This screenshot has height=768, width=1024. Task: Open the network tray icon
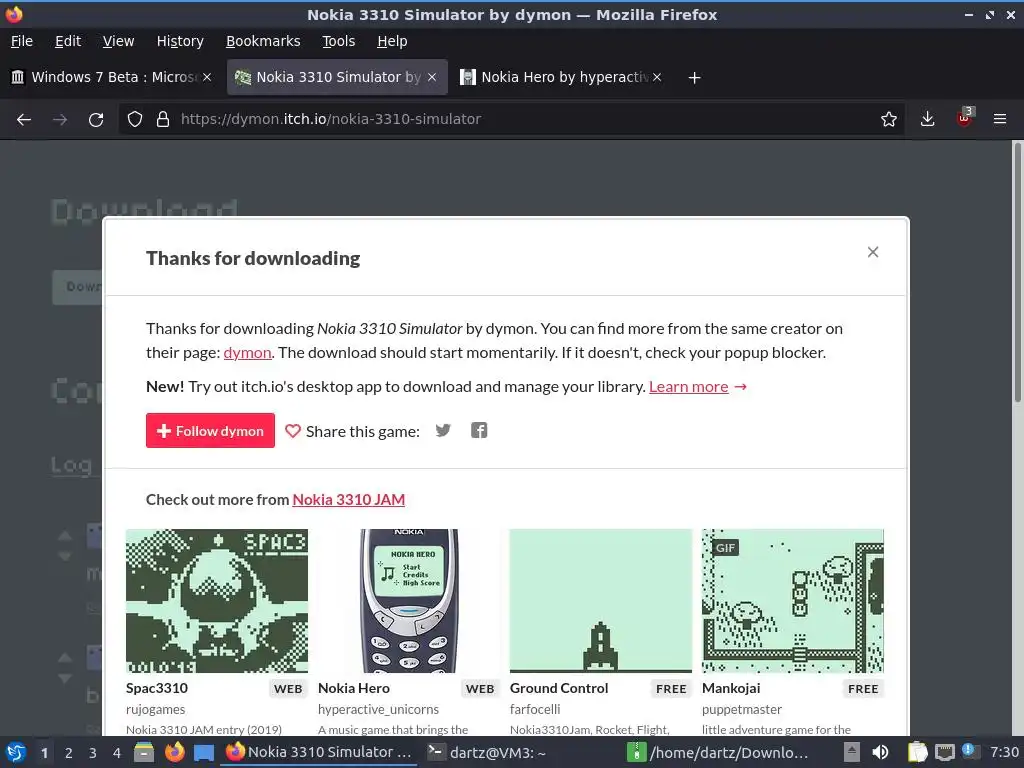pos(944,753)
